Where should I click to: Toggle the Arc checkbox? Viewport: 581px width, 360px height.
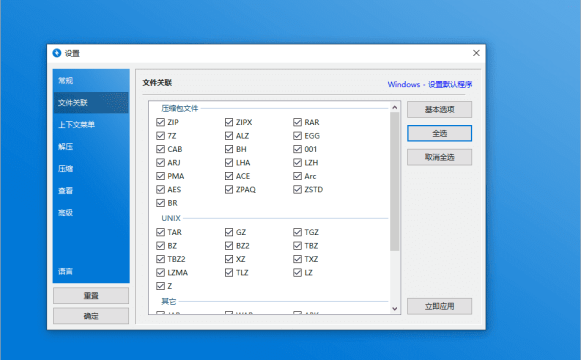point(298,176)
